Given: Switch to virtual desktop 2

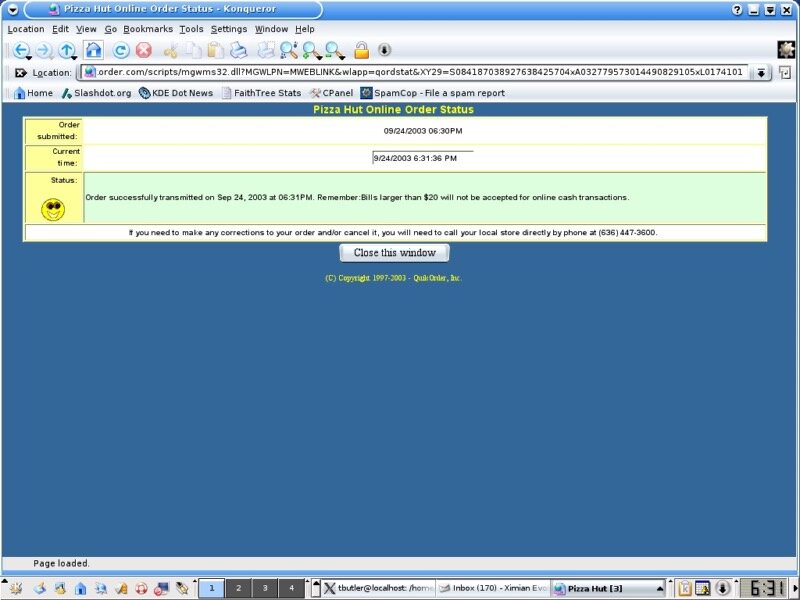Looking at the screenshot, I should point(238,588).
